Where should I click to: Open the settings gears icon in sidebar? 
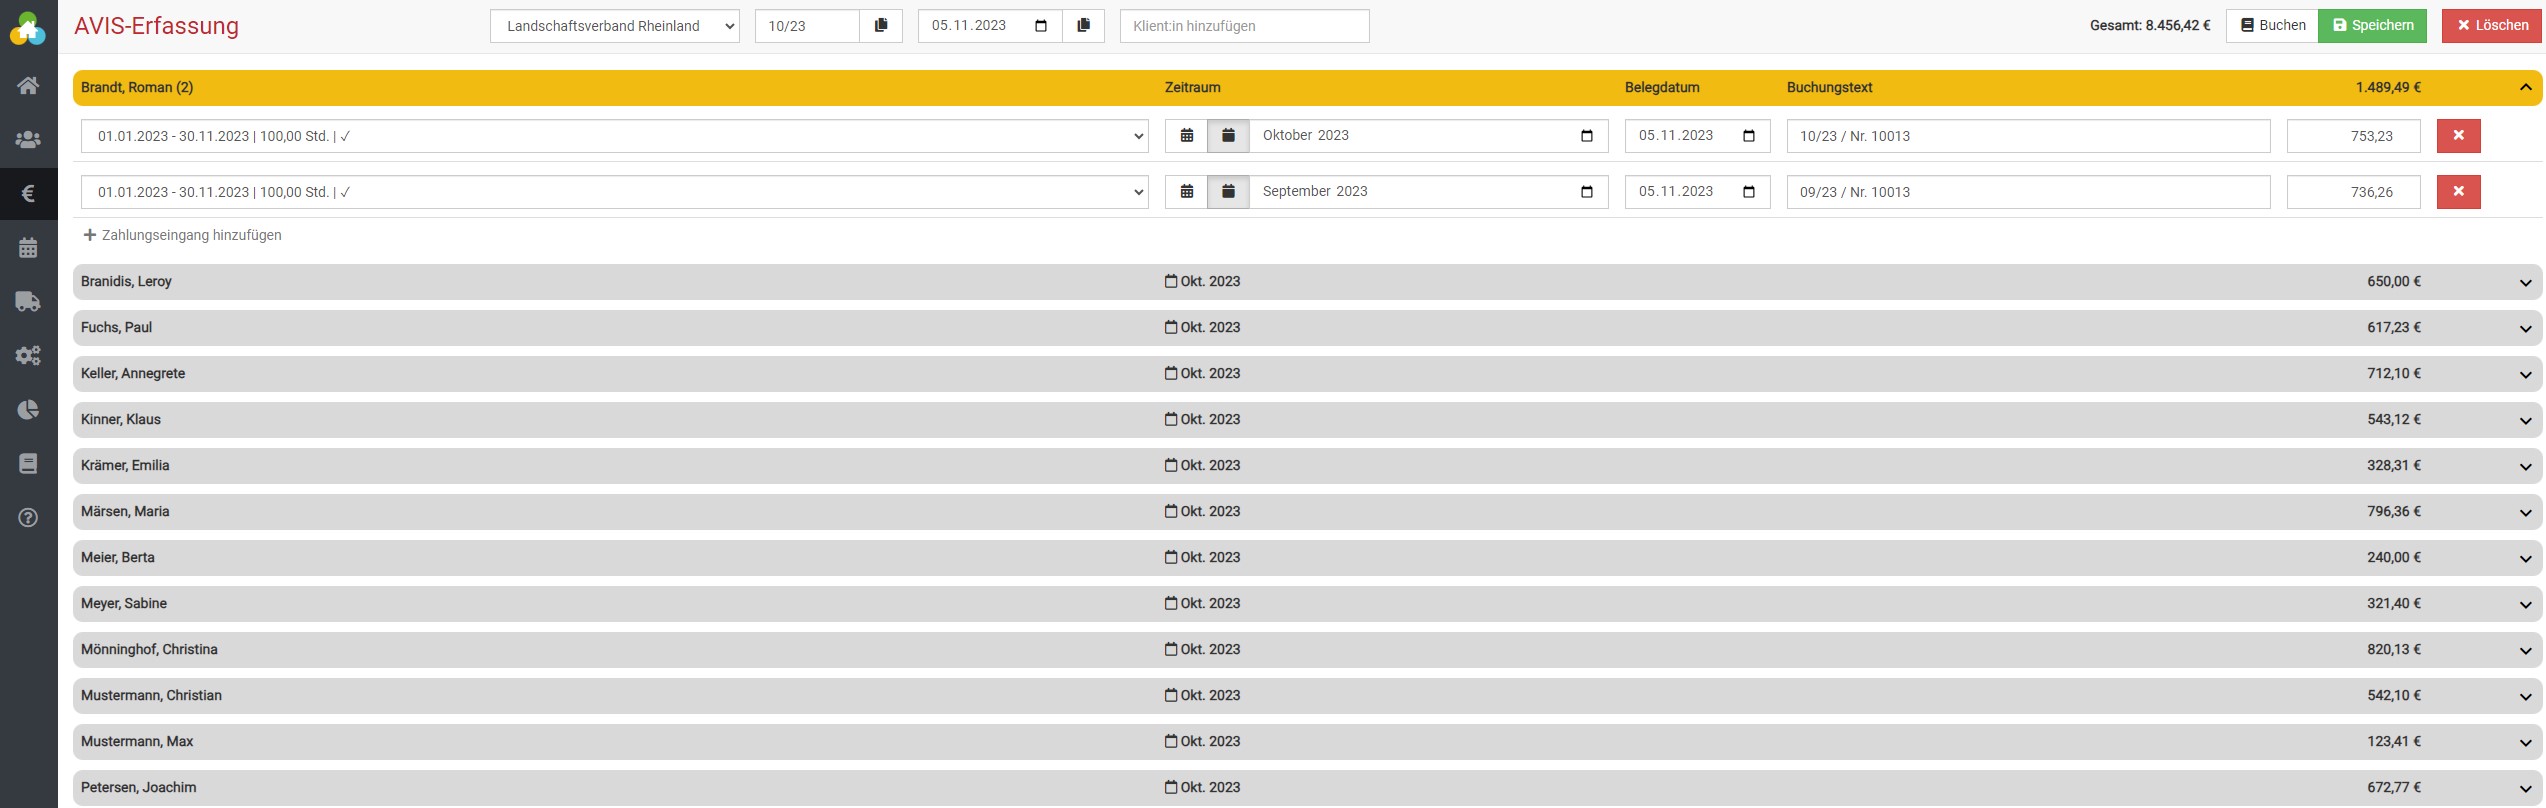[x=28, y=356]
